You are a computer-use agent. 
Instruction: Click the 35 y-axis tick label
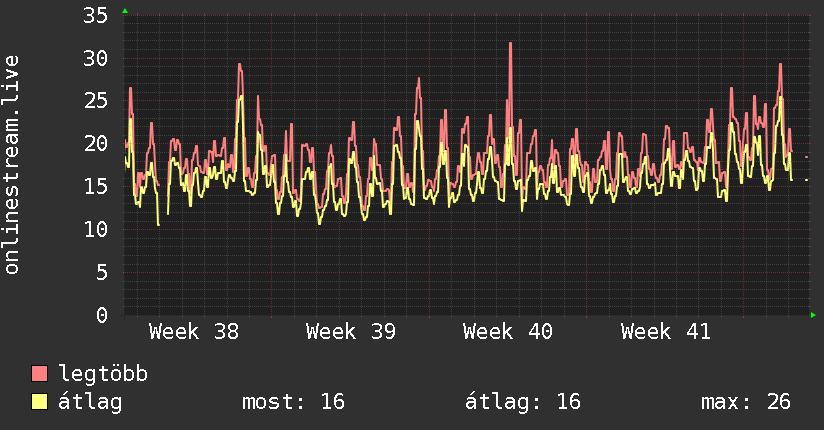click(95, 15)
